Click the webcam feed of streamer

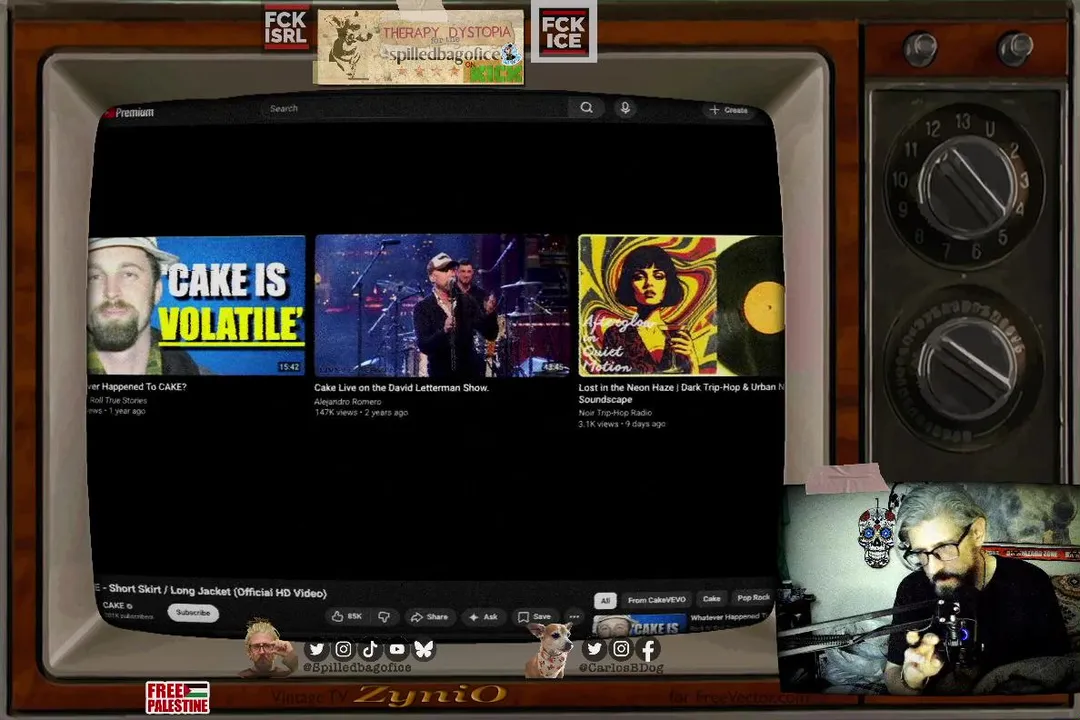[x=928, y=589]
